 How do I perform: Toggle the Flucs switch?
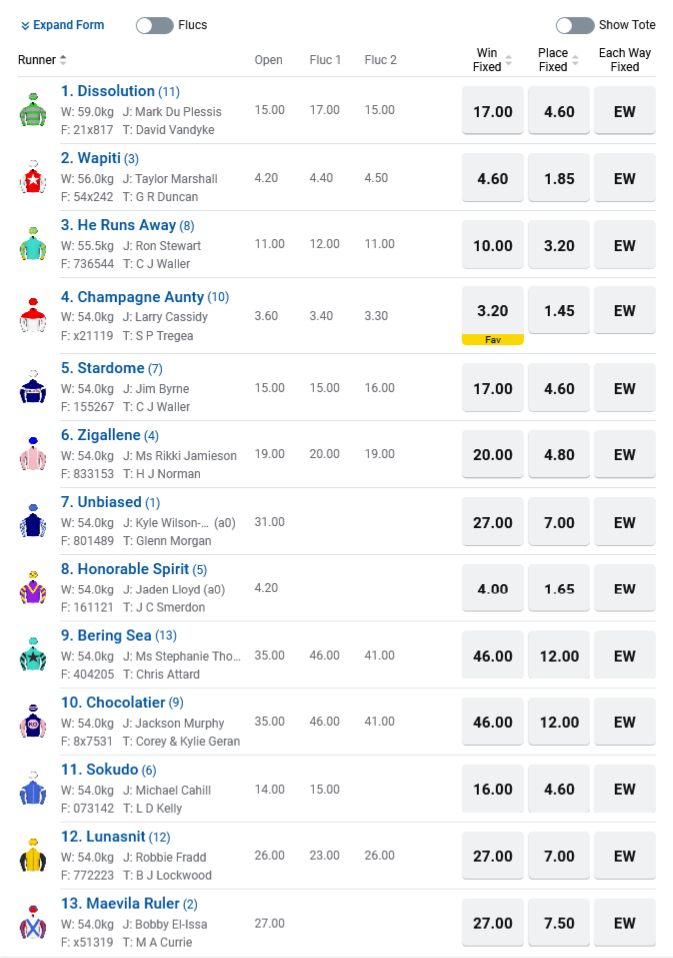155,25
